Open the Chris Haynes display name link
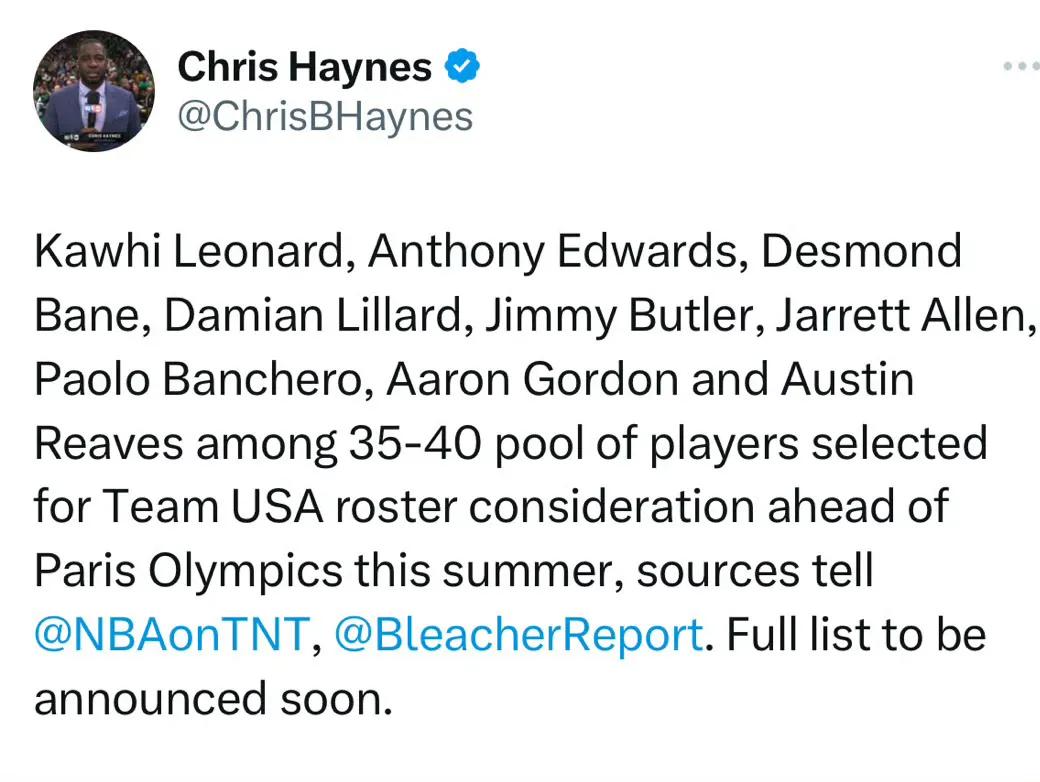This screenshot has height=782, width=1040. pos(304,66)
